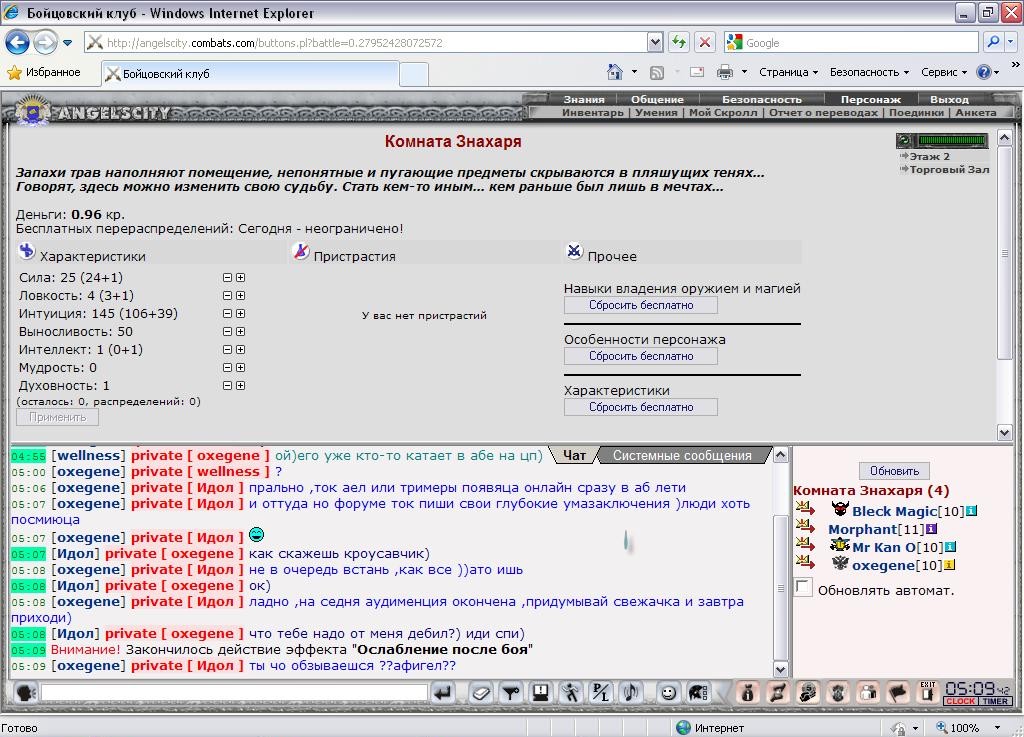Open the help question mark dropdown

[x=987, y=72]
